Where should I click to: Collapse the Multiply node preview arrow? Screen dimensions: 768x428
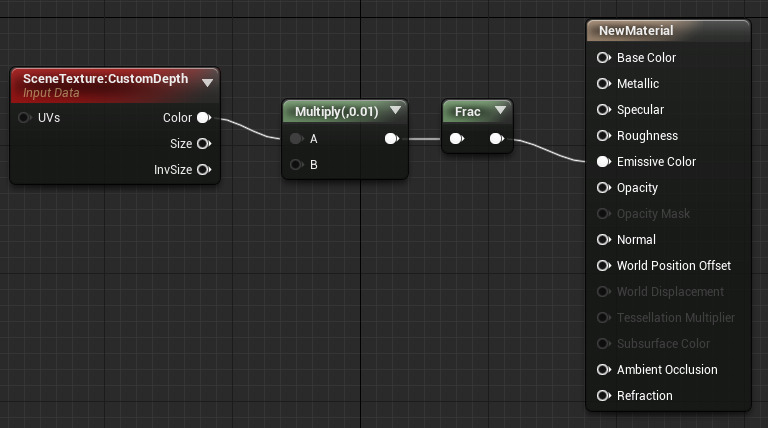tap(395, 111)
